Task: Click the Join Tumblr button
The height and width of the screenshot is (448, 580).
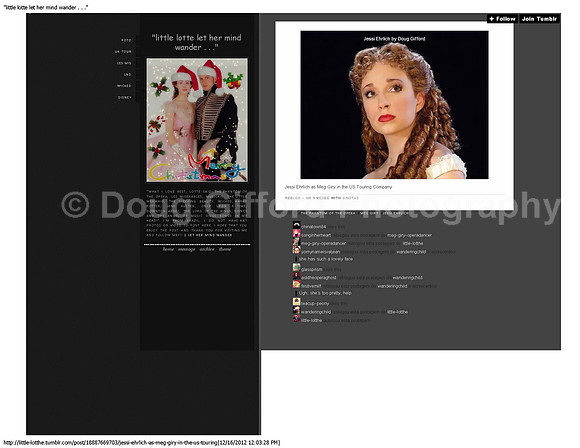Action: pyautogui.click(x=539, y=19)
